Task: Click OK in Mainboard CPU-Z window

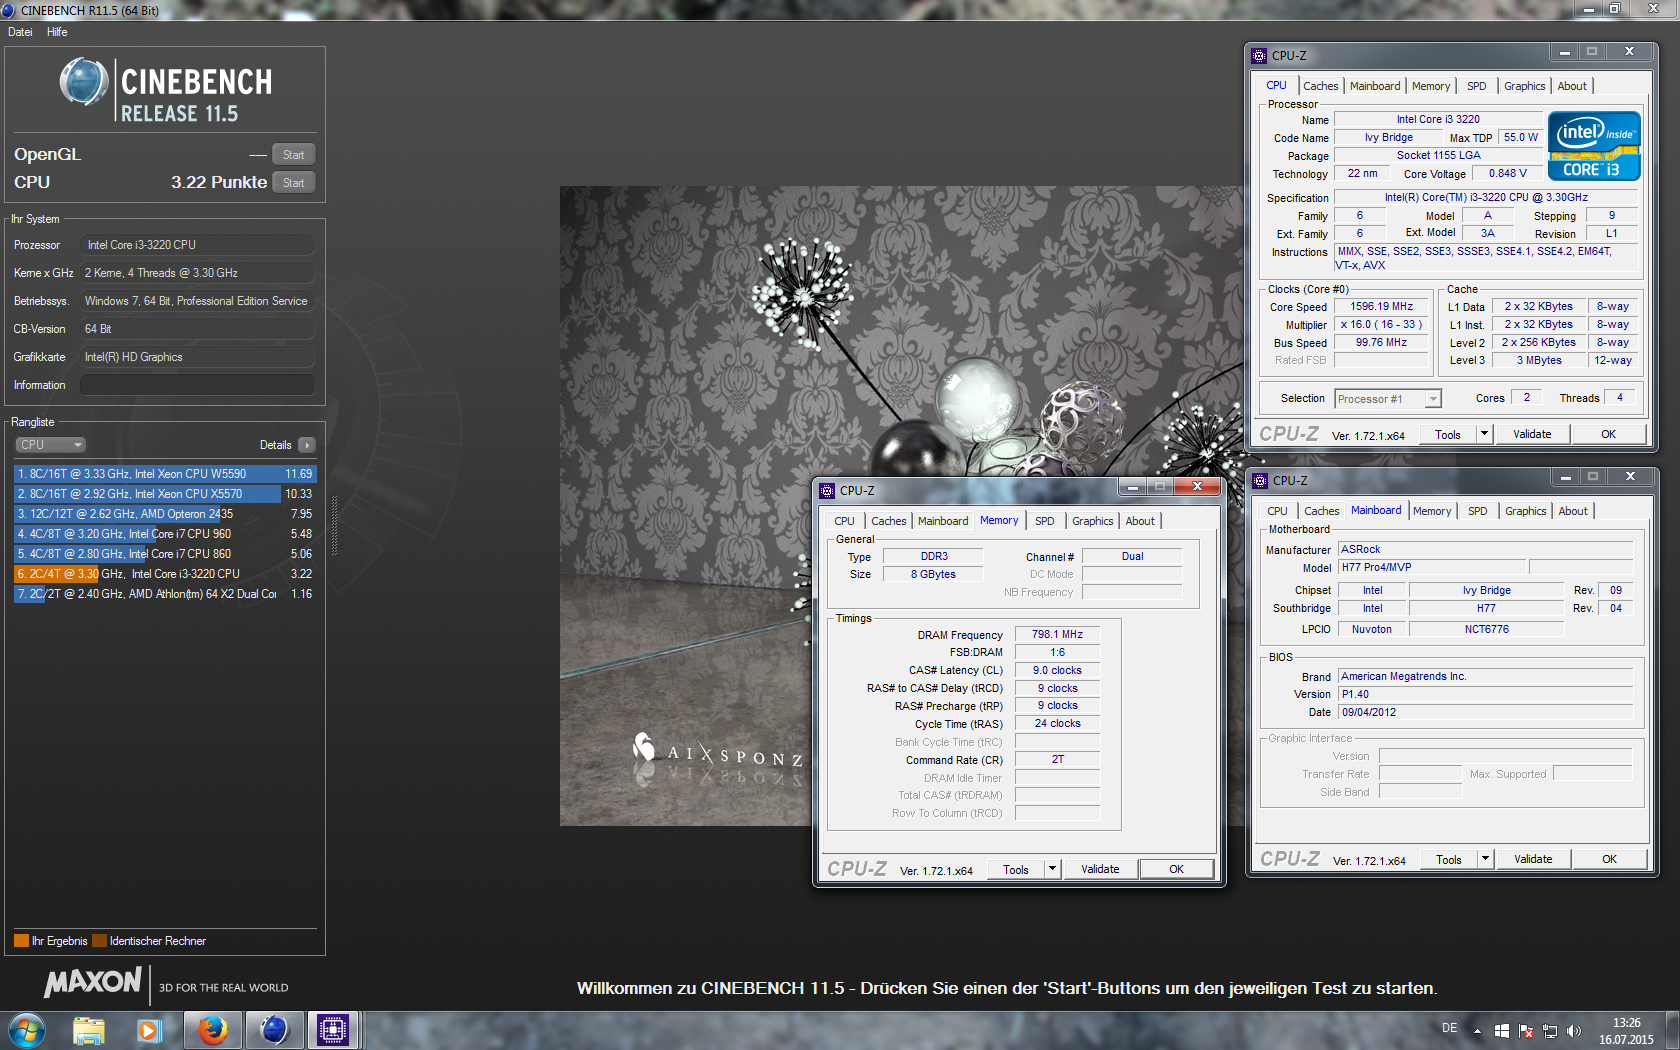Action: [x=1609, y=859]
